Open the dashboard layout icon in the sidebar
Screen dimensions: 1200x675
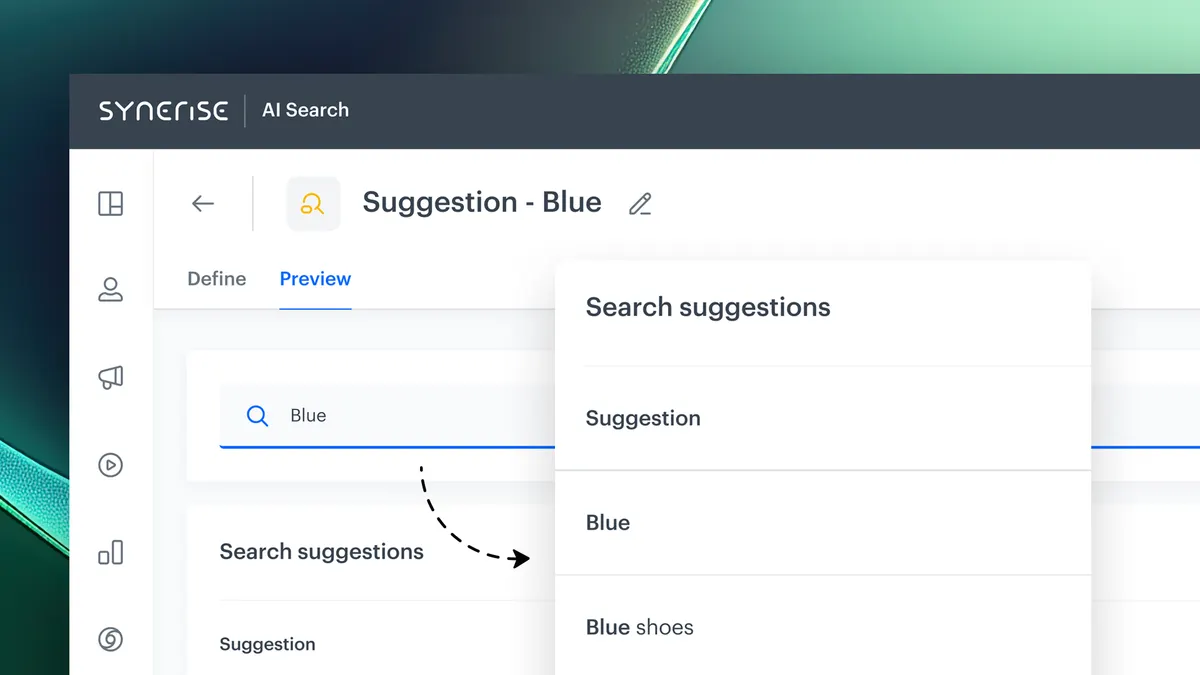pos(111,203)
